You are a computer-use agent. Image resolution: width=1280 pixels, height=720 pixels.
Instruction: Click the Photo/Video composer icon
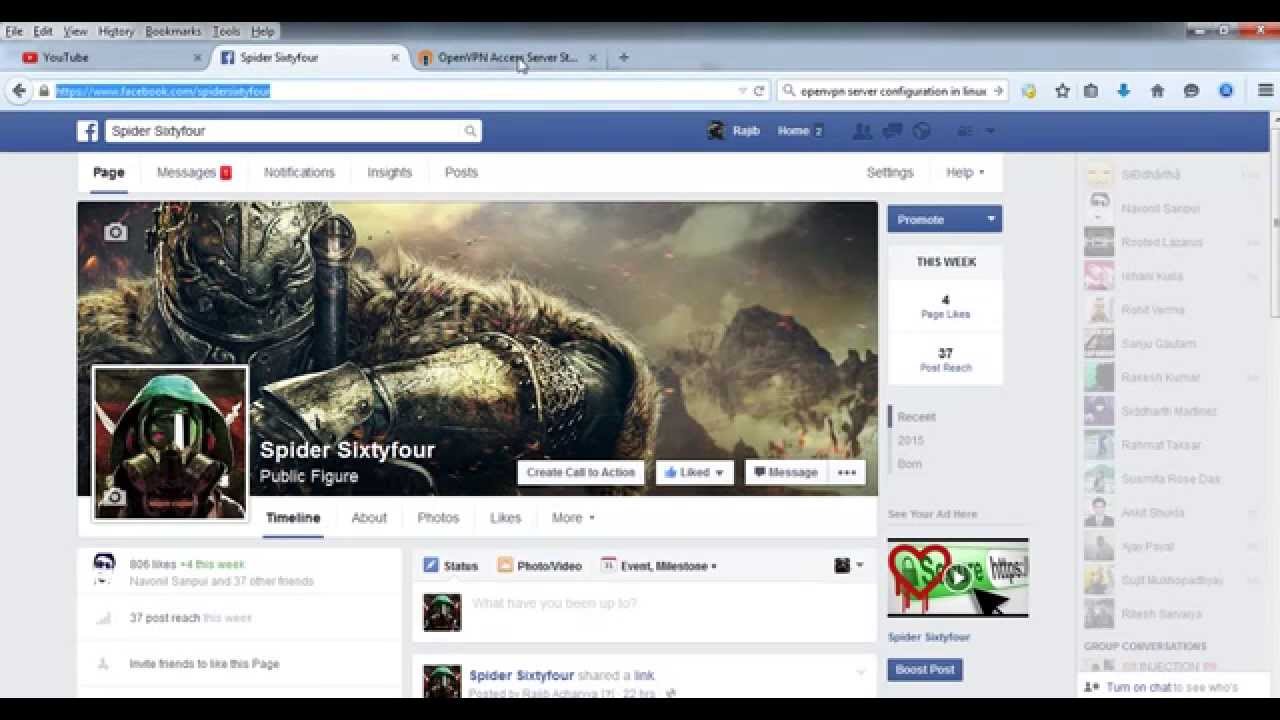click(505, 566)
